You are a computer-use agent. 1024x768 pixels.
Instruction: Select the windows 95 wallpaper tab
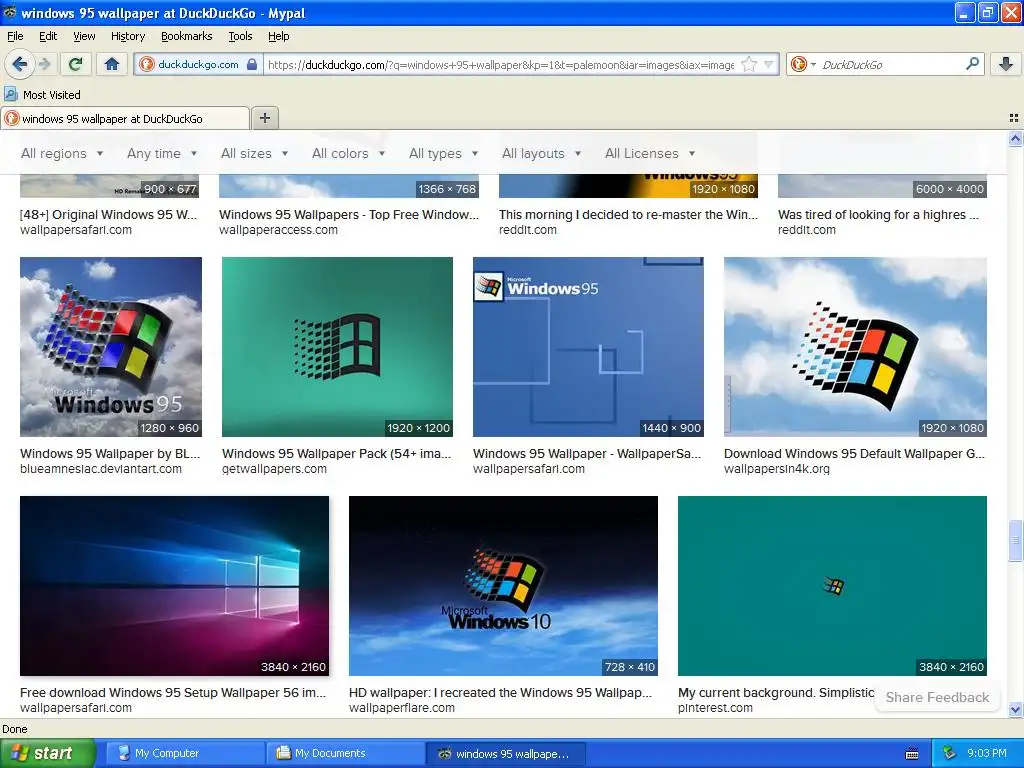click(125, 118)
